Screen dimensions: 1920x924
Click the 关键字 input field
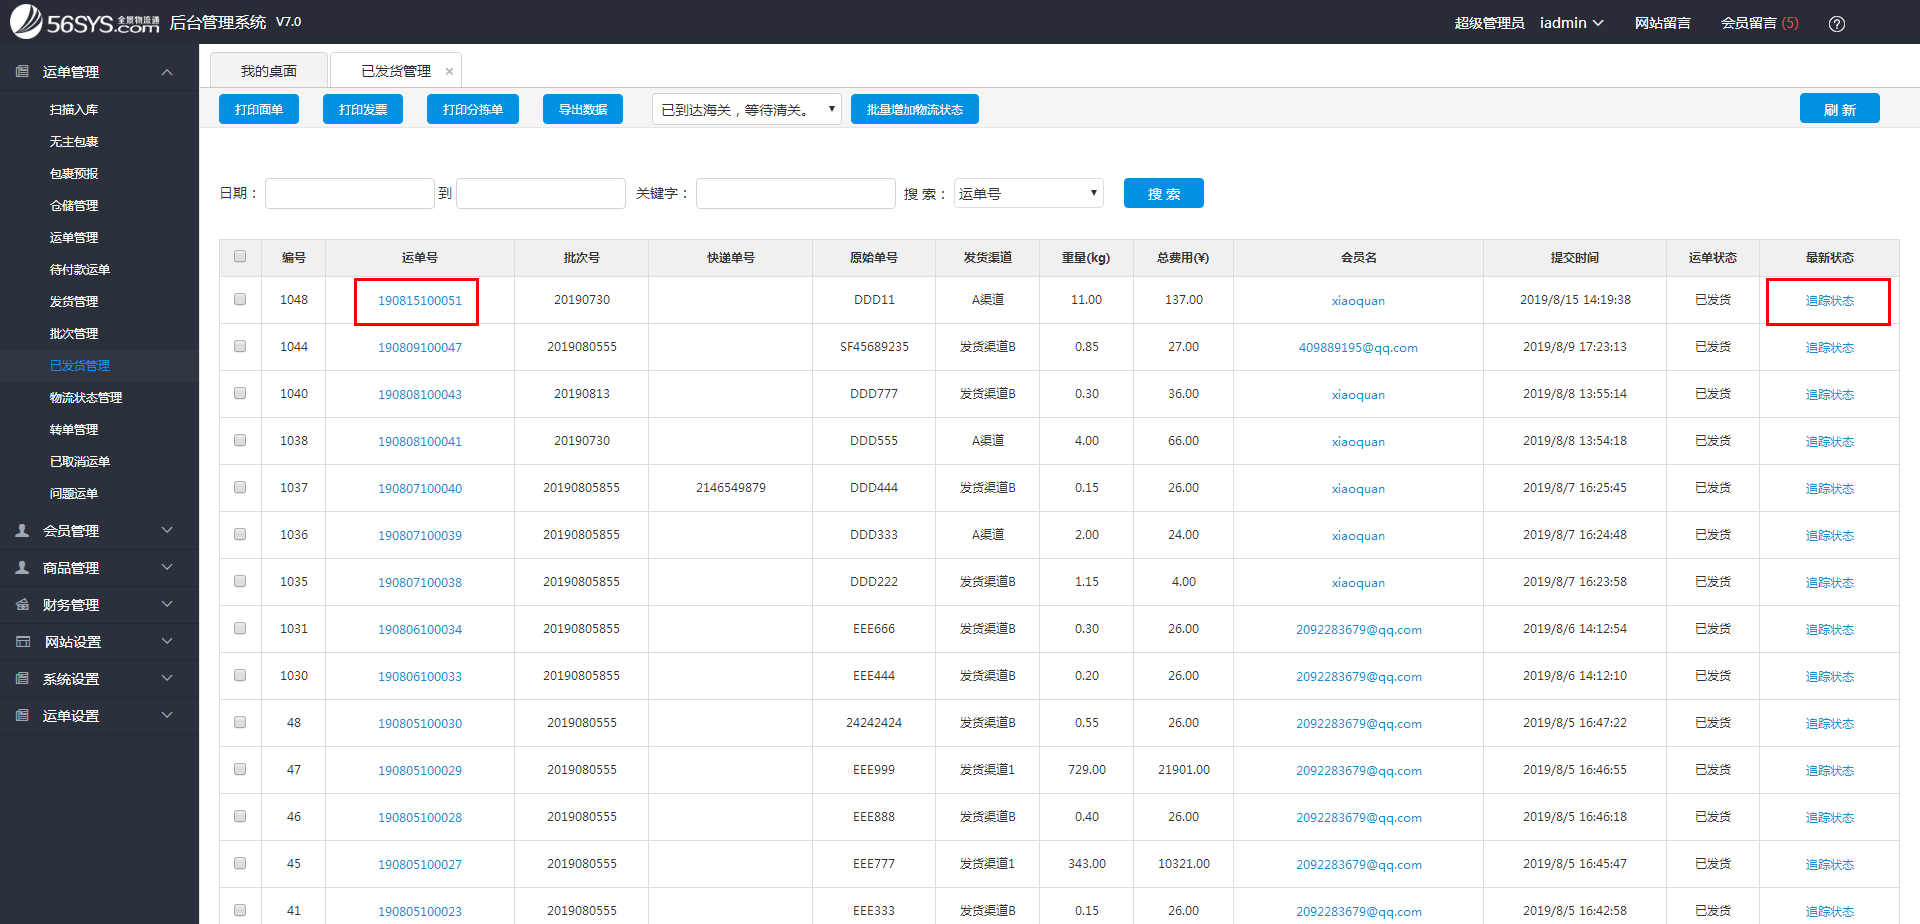(x=795, y=193)
